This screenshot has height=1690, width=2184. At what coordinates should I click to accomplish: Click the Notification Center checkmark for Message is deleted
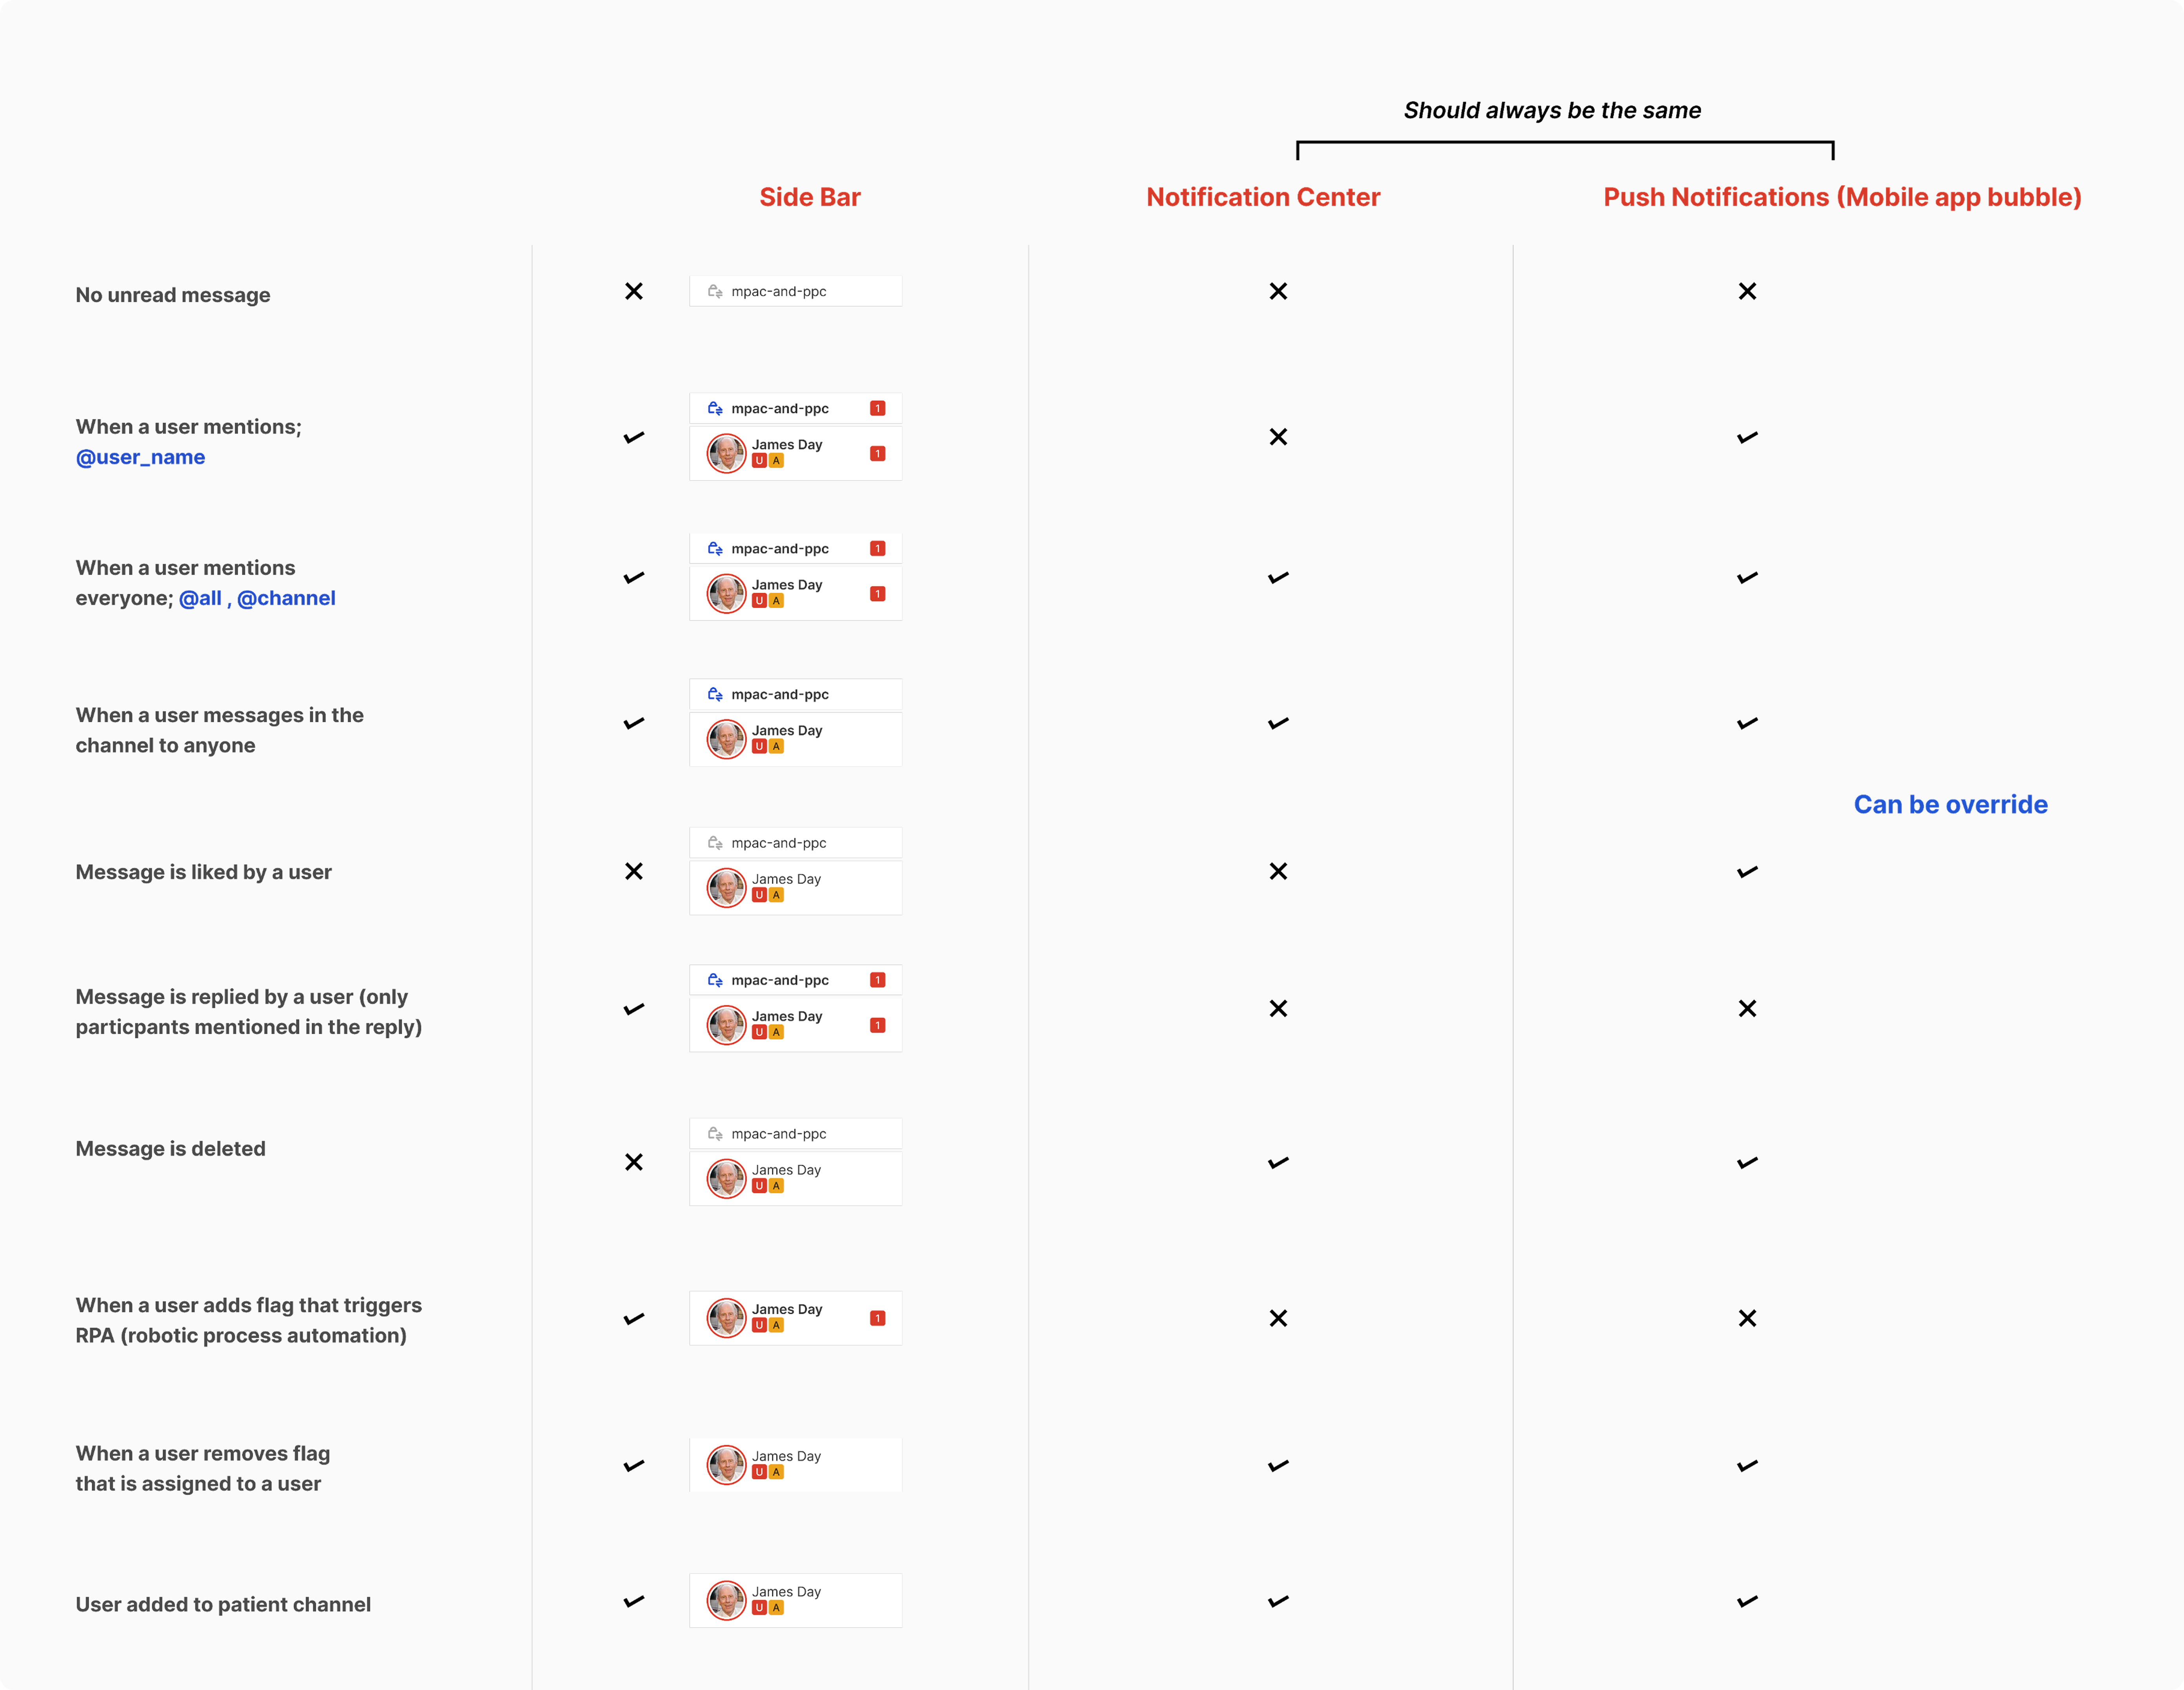(x=1278, y=1163)
